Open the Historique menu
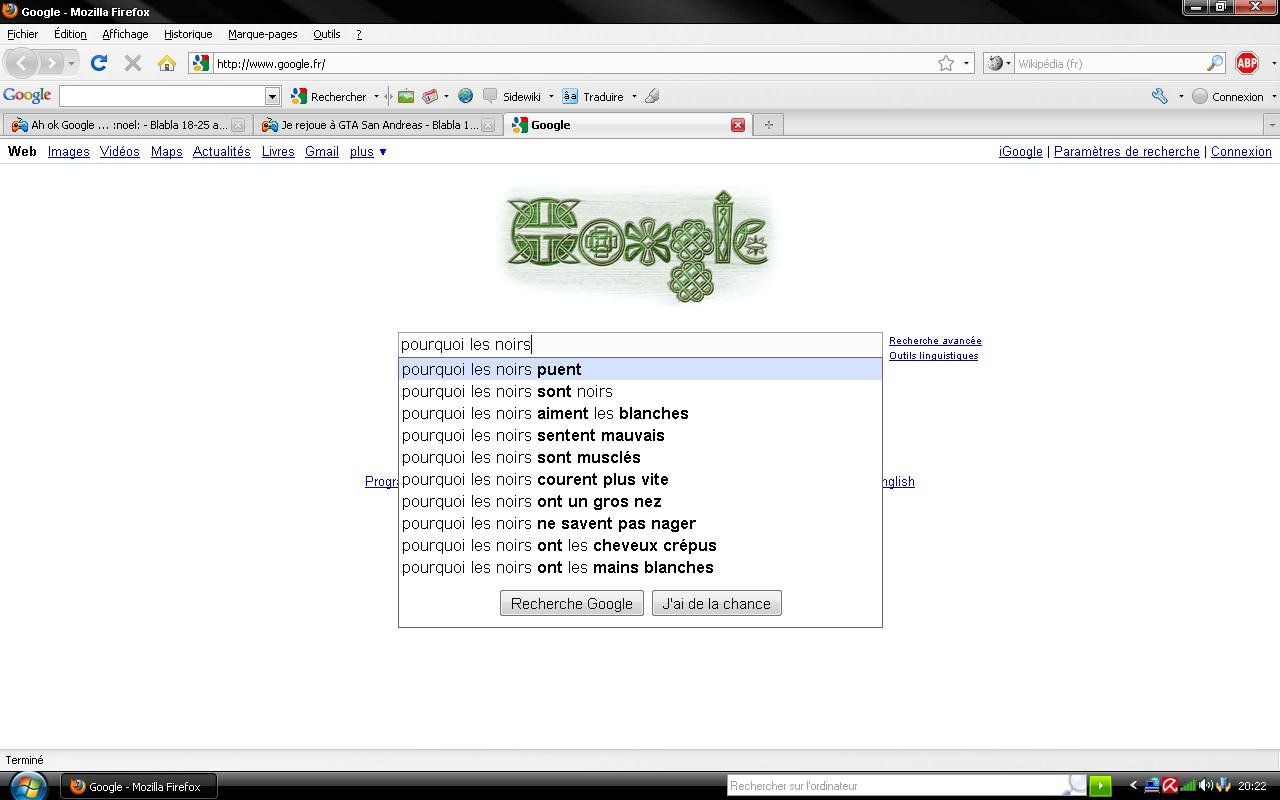The image size is (1280, 800). 188,34
